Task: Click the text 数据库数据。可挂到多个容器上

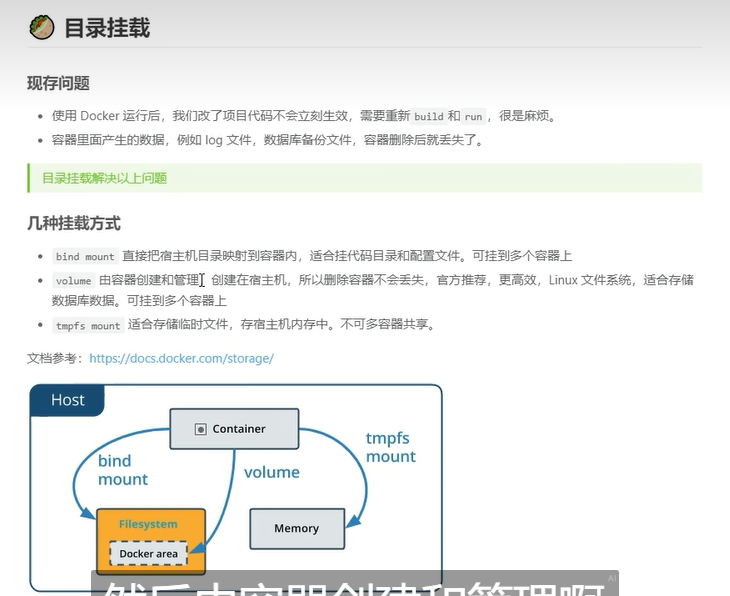Action: click(139, 301)
